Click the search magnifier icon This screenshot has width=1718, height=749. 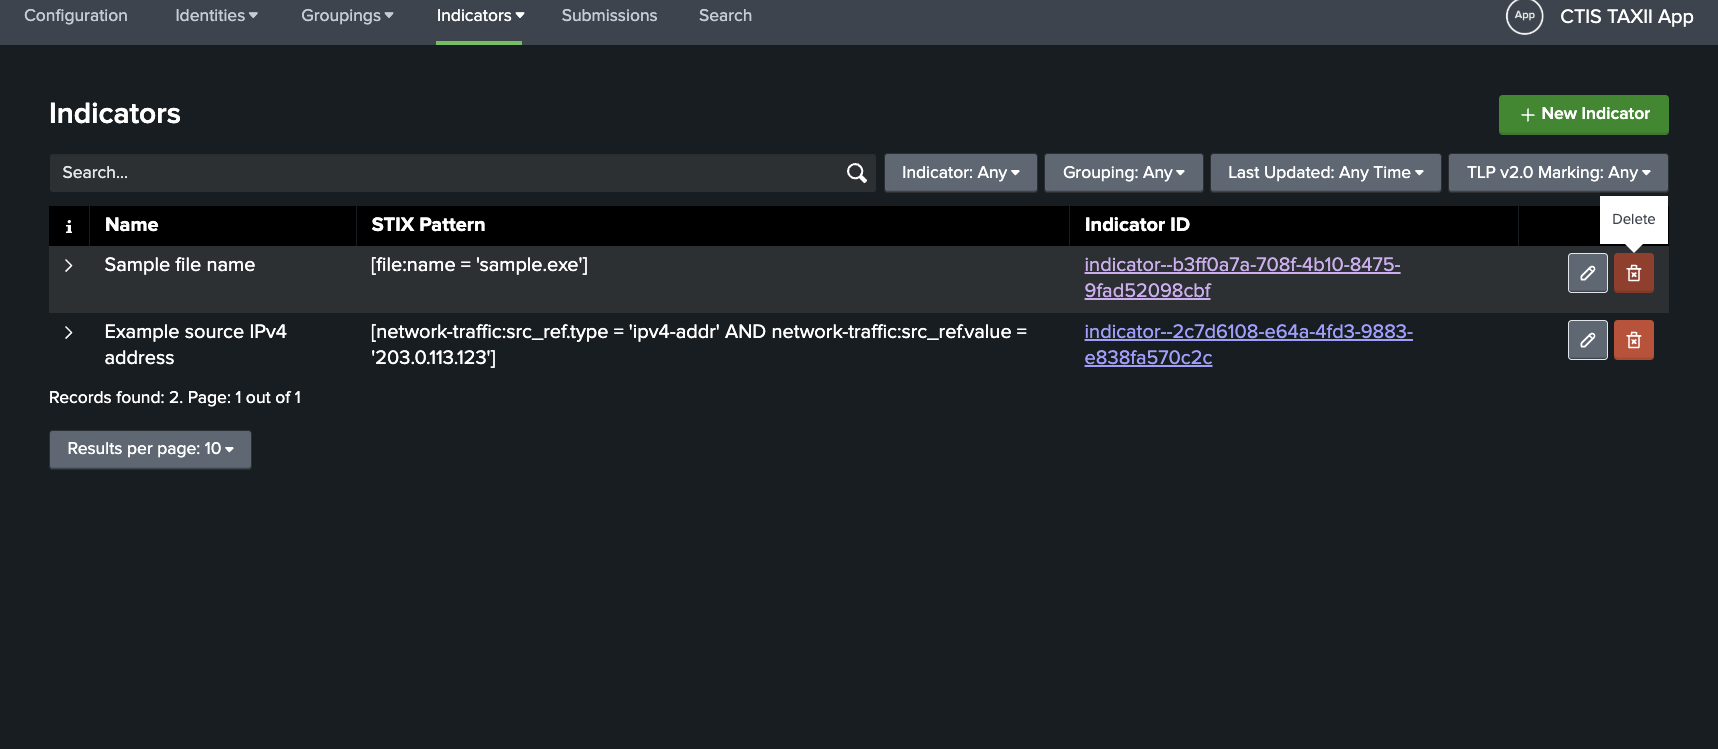[x=856, y=173]
